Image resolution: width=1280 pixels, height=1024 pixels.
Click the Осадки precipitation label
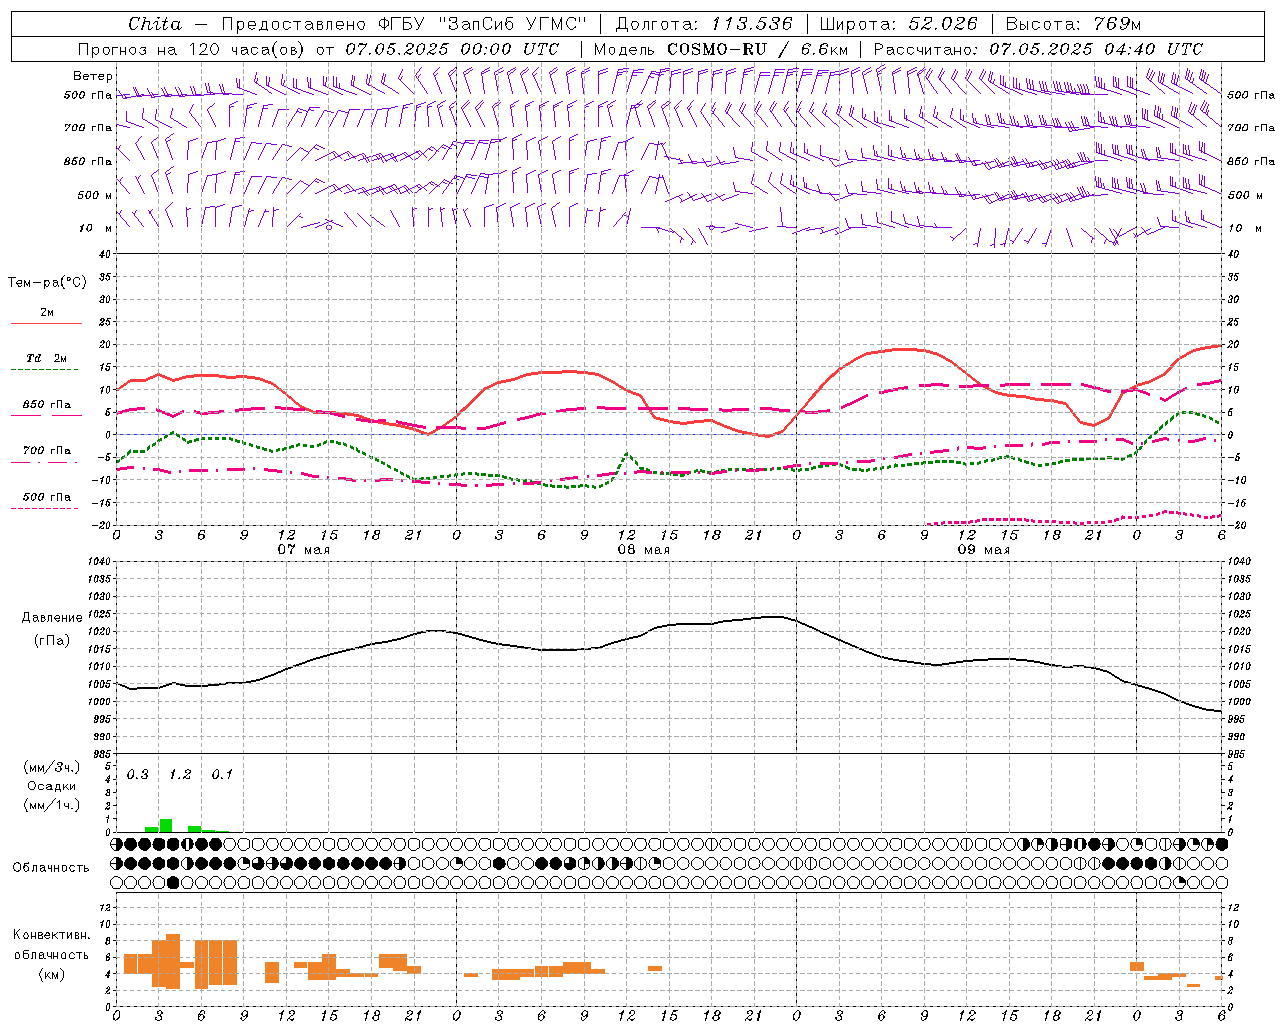pos(50,786)
